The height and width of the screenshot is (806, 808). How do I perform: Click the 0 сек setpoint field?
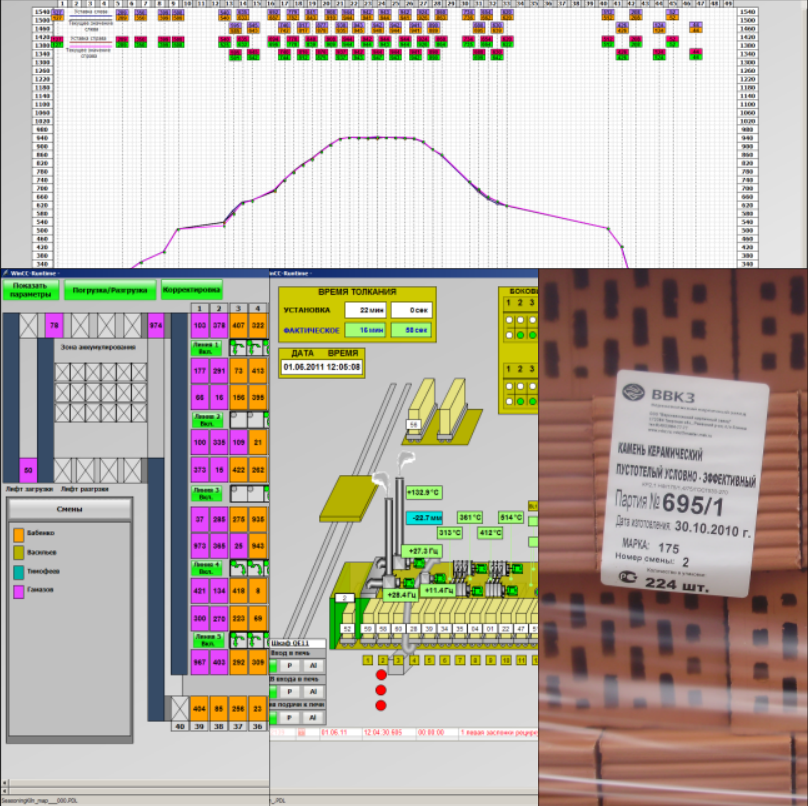(x=411, y=310)
